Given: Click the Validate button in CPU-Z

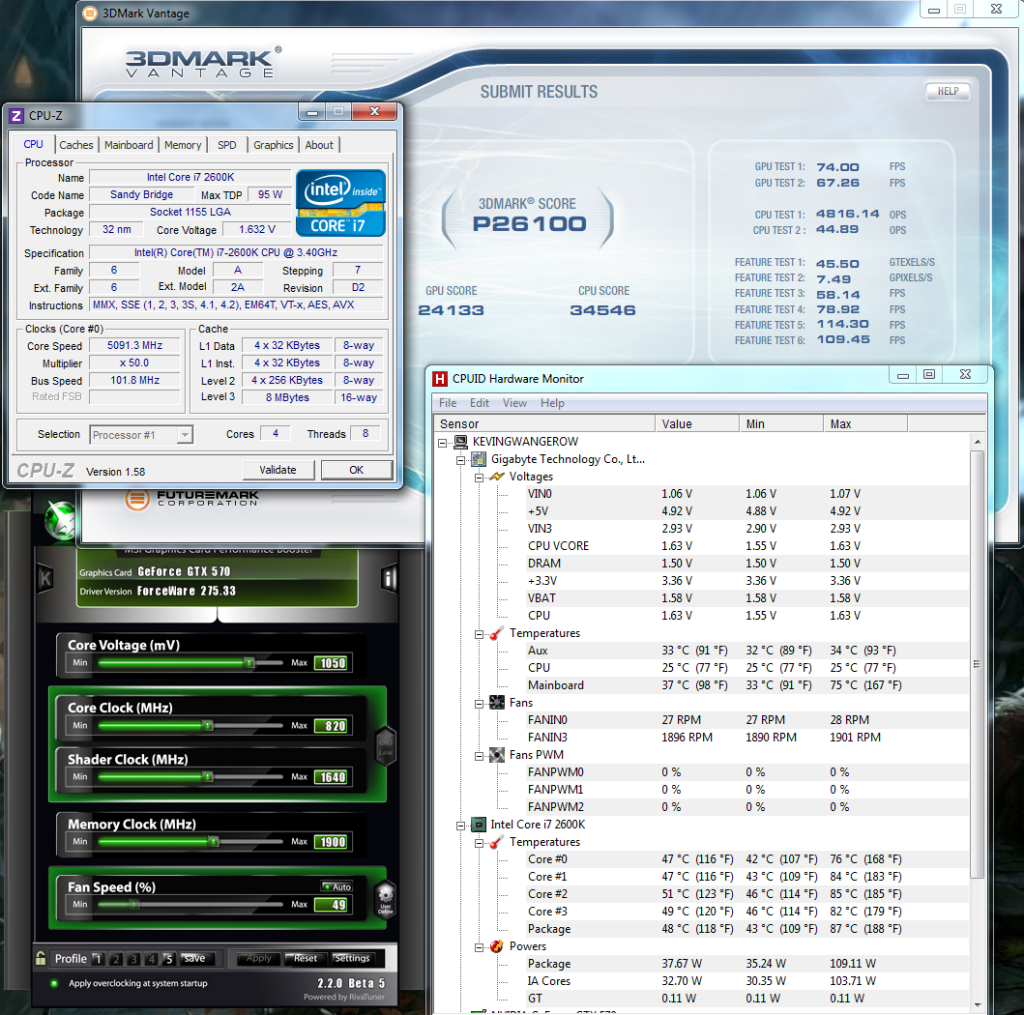Looking at the screenshot, I should 278,470.
